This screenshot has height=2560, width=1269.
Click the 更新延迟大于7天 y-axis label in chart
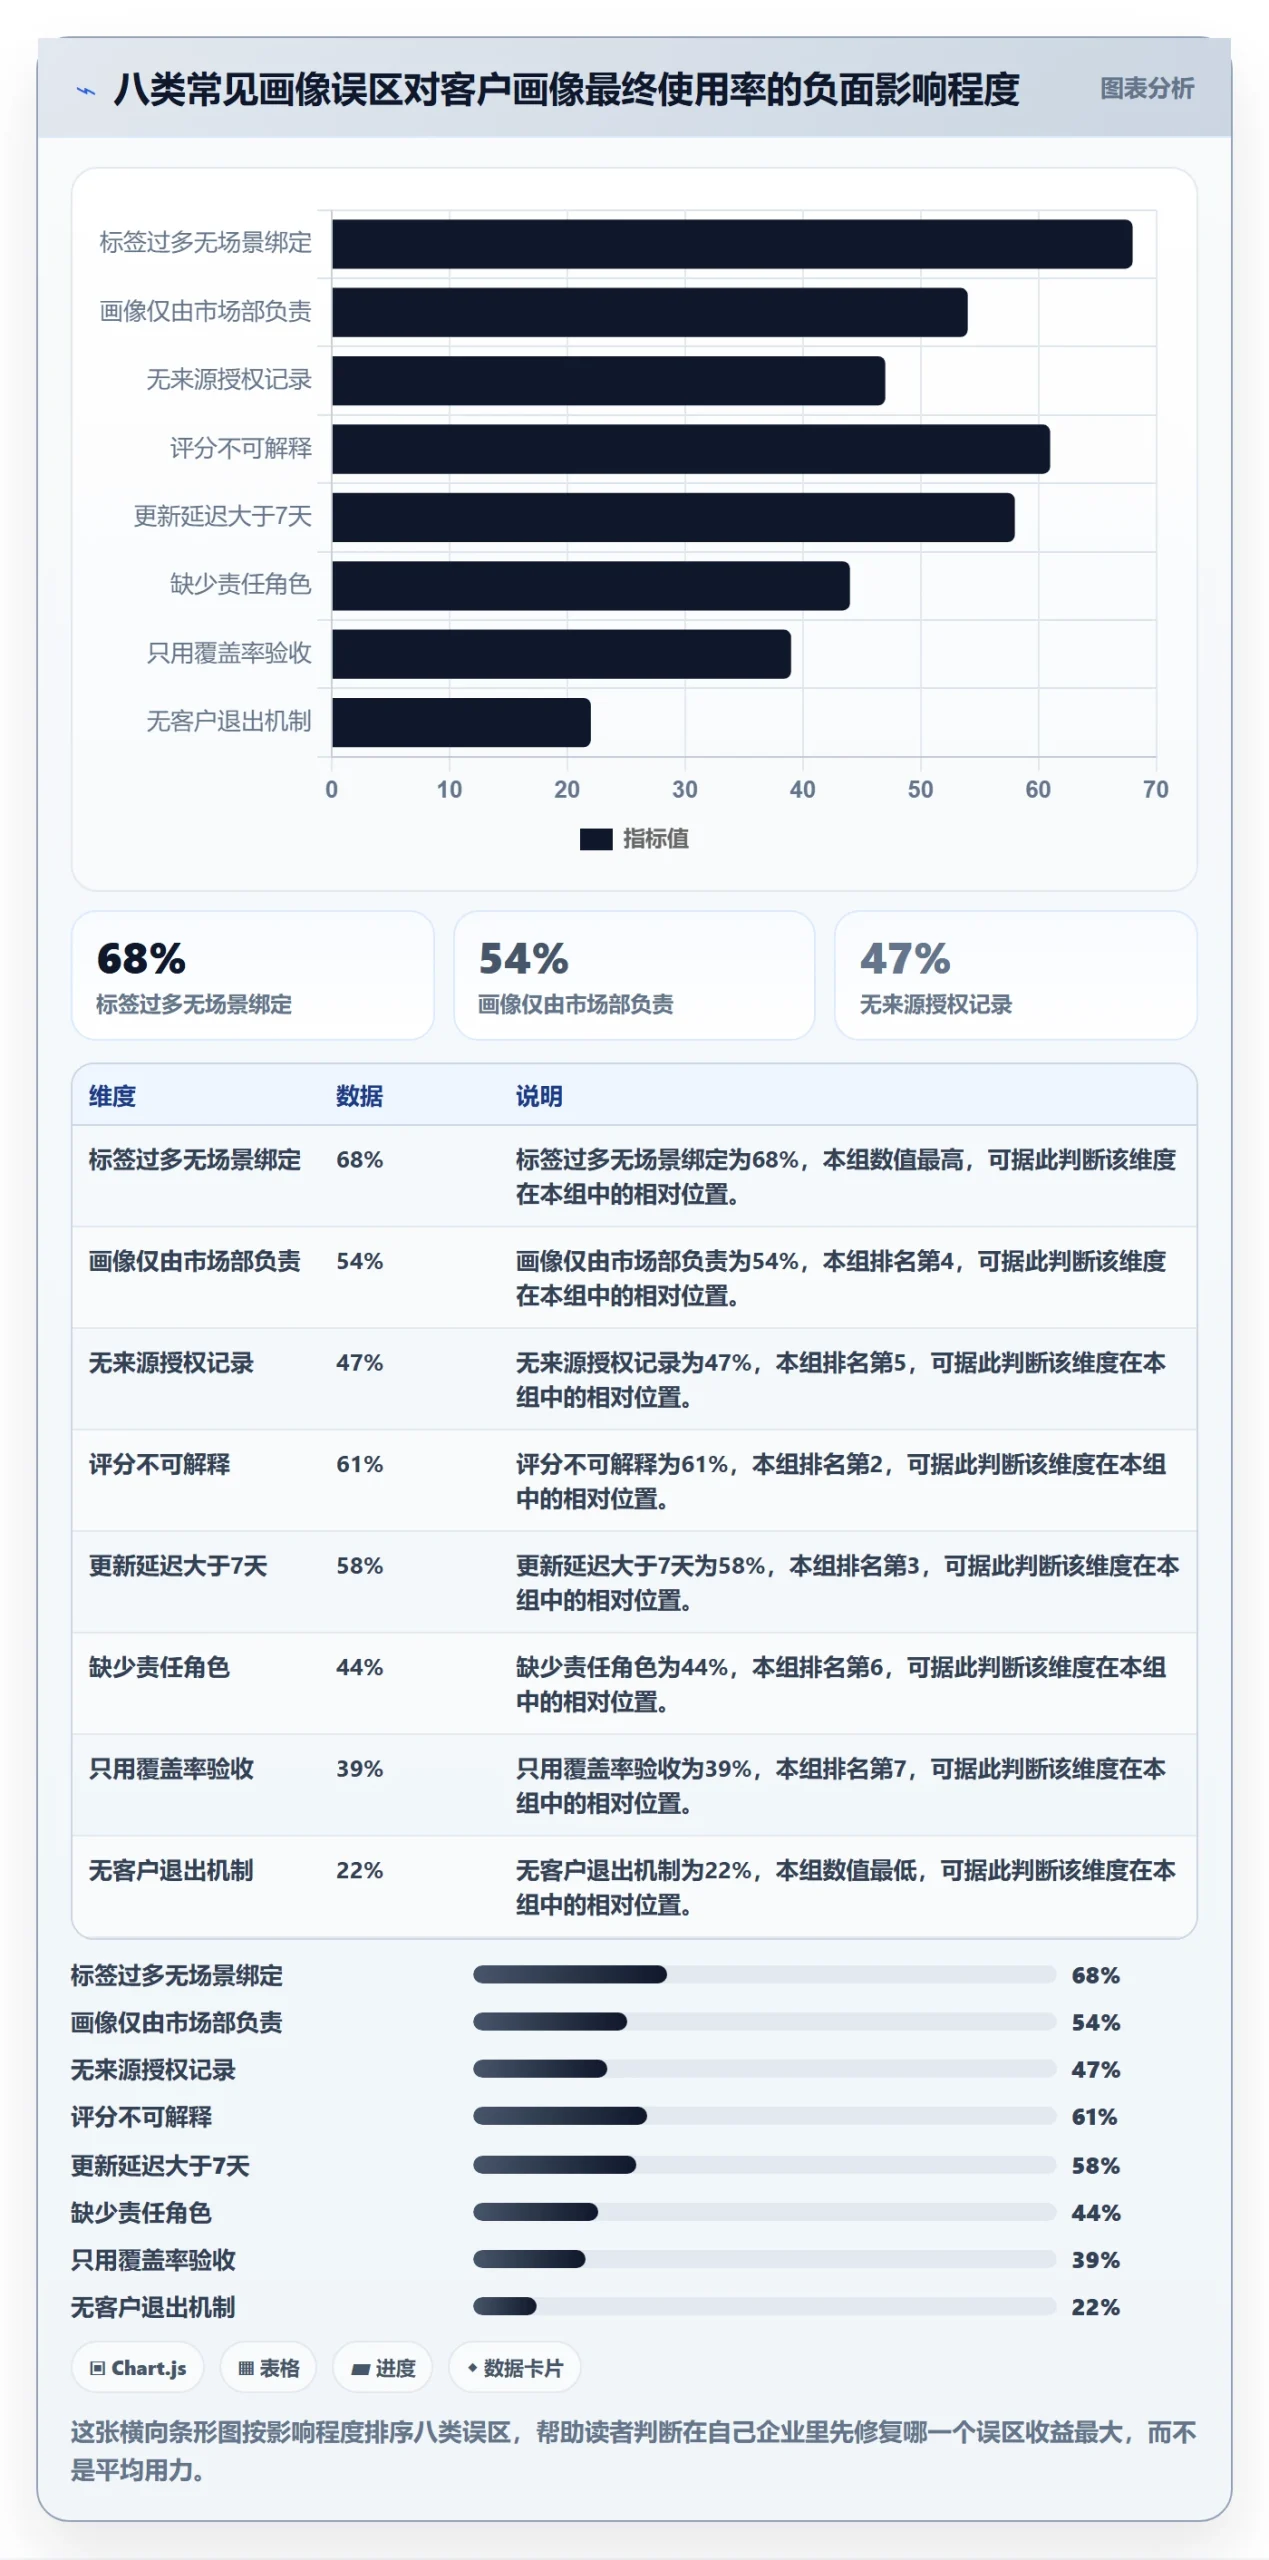pyautogui.click(x=223, y=516)
